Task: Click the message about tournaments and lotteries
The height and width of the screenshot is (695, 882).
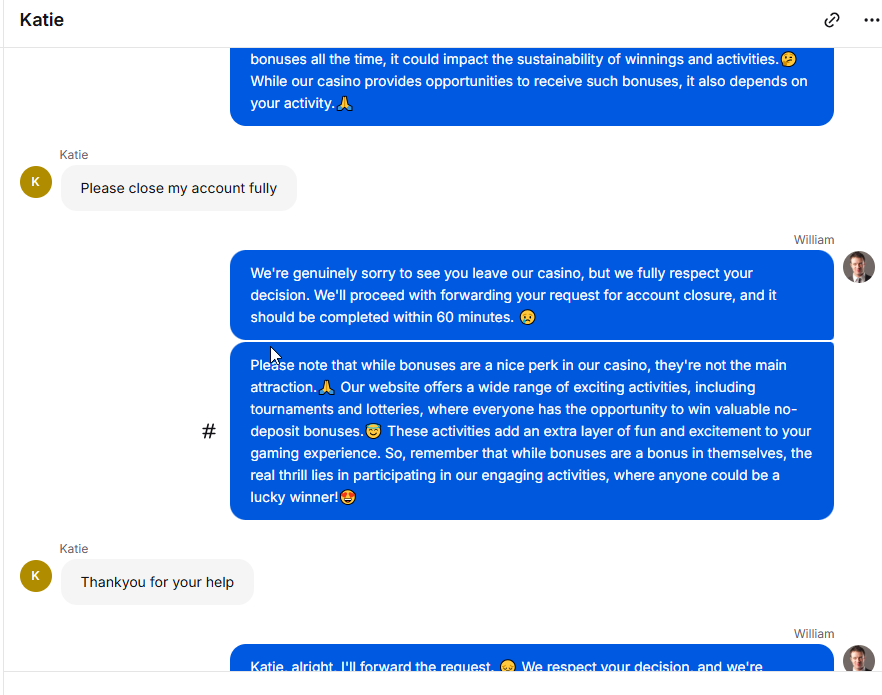Action: pos(532,431)
